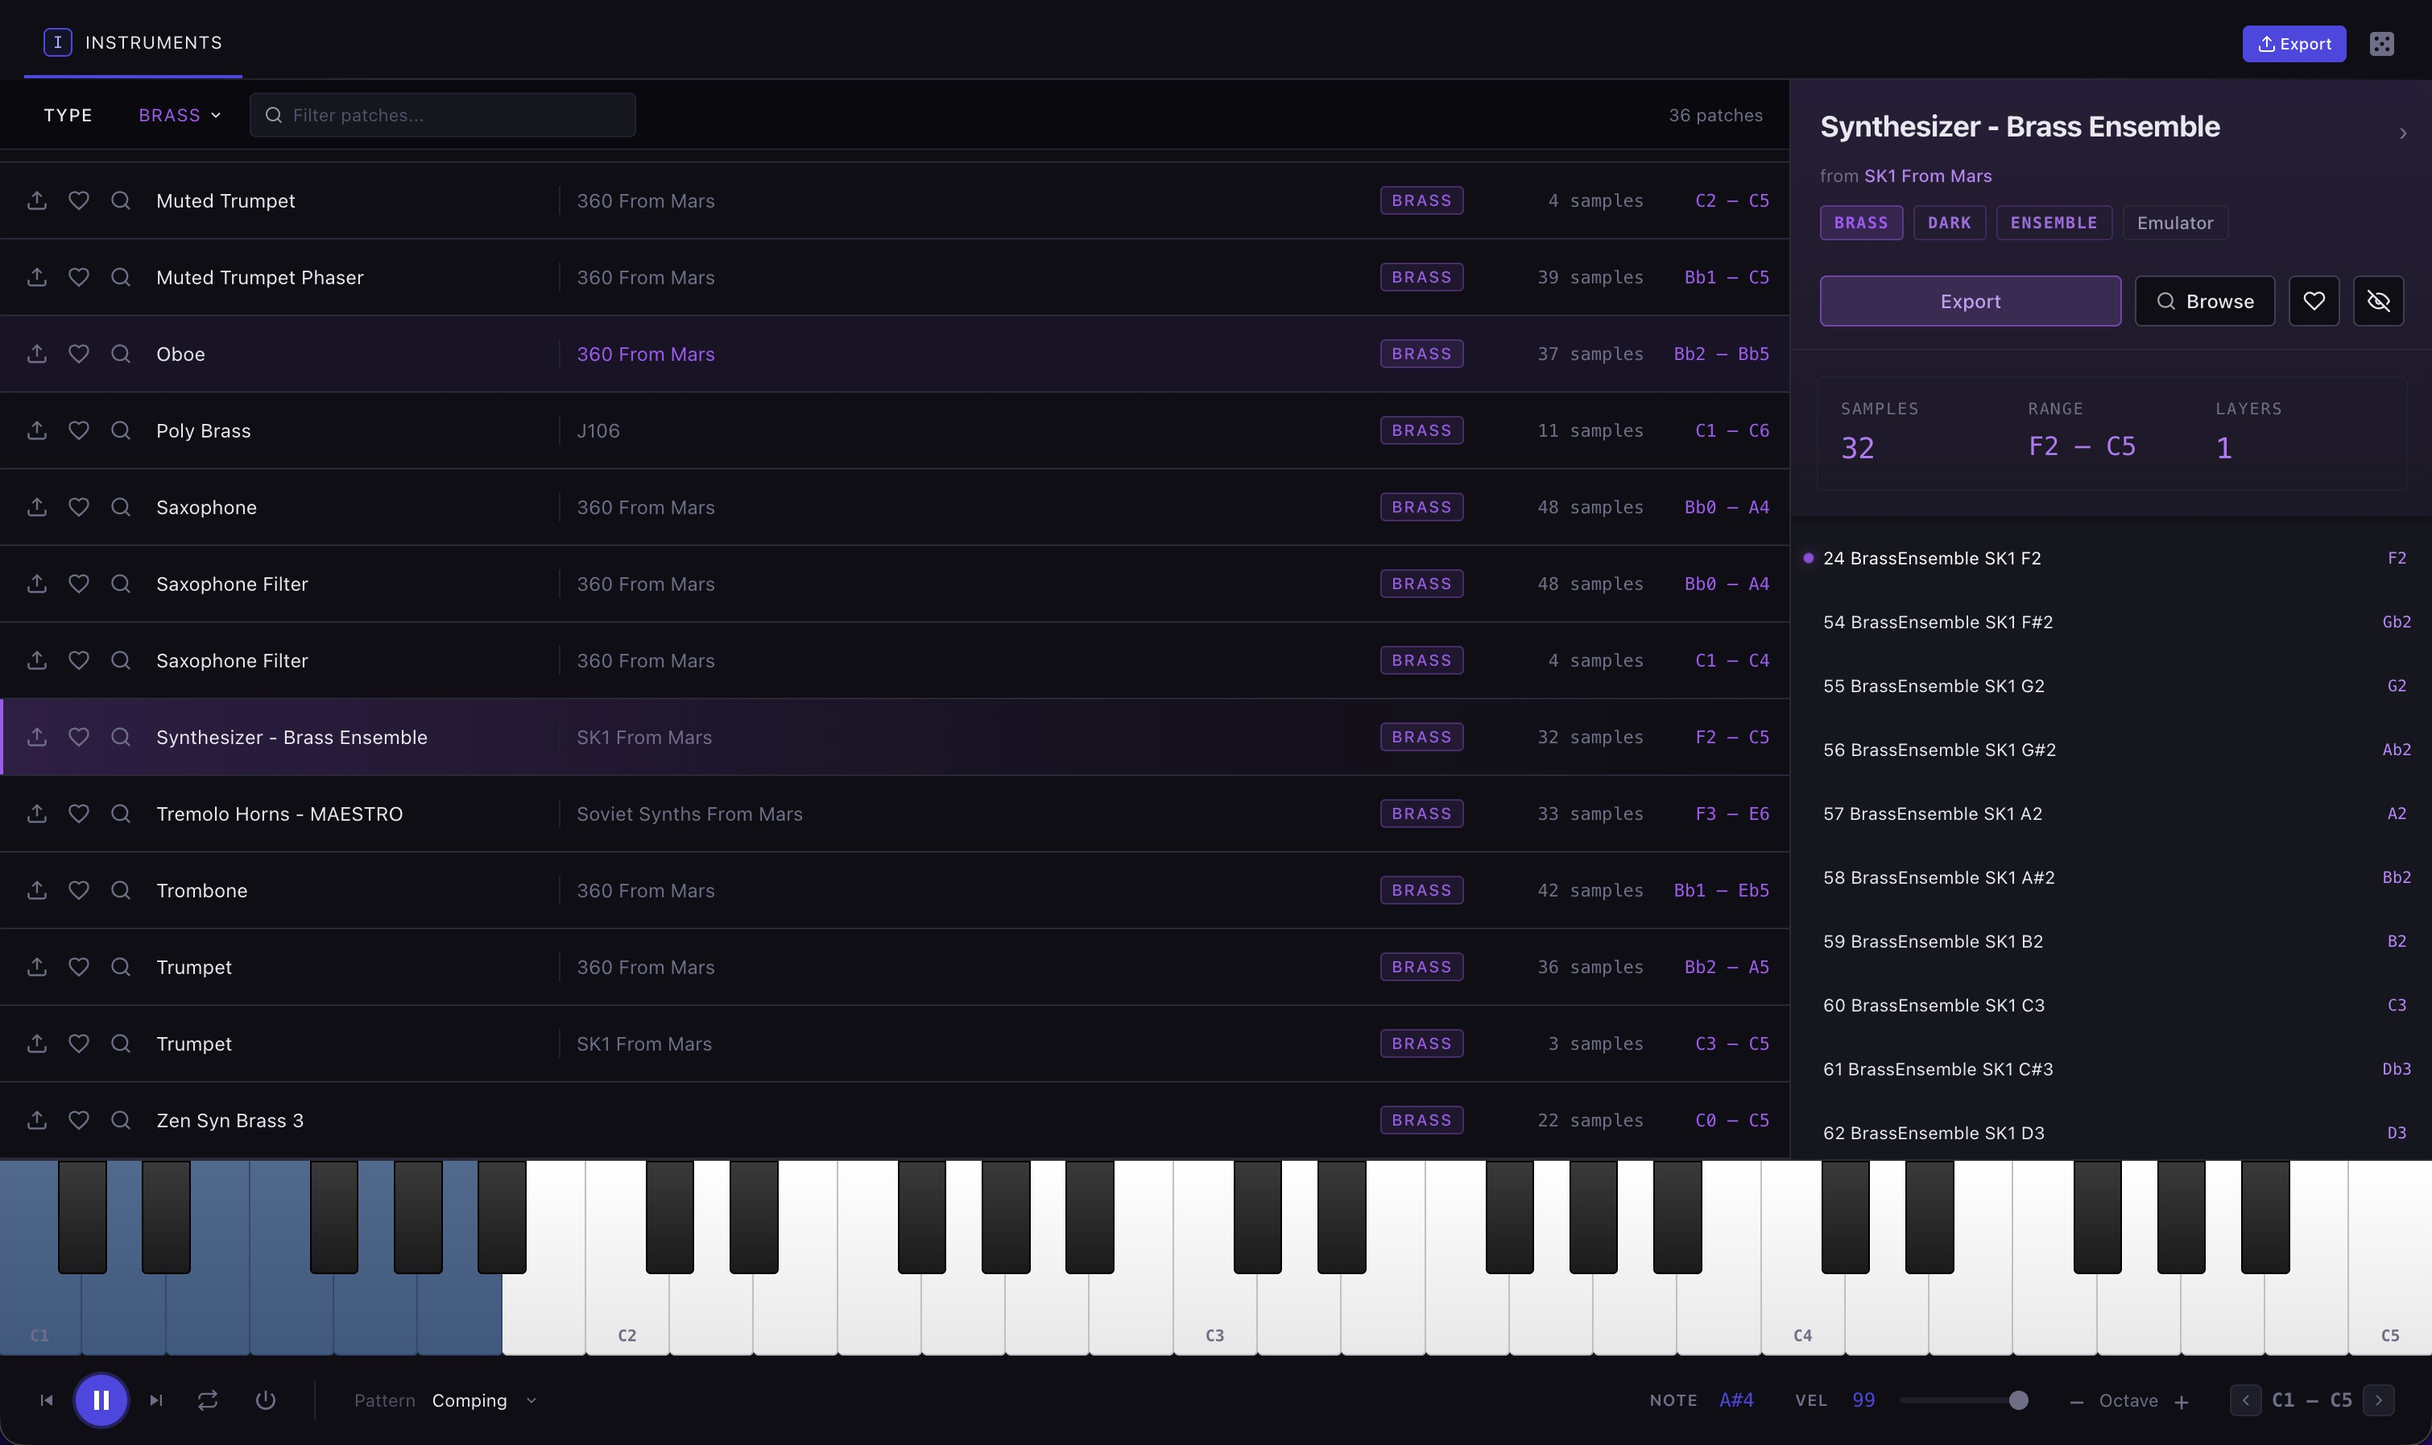2432x1445 pixels.
Task: Click the export icon on Trumpet SK1 From Mars row
Action: (x=37, y=1043)
